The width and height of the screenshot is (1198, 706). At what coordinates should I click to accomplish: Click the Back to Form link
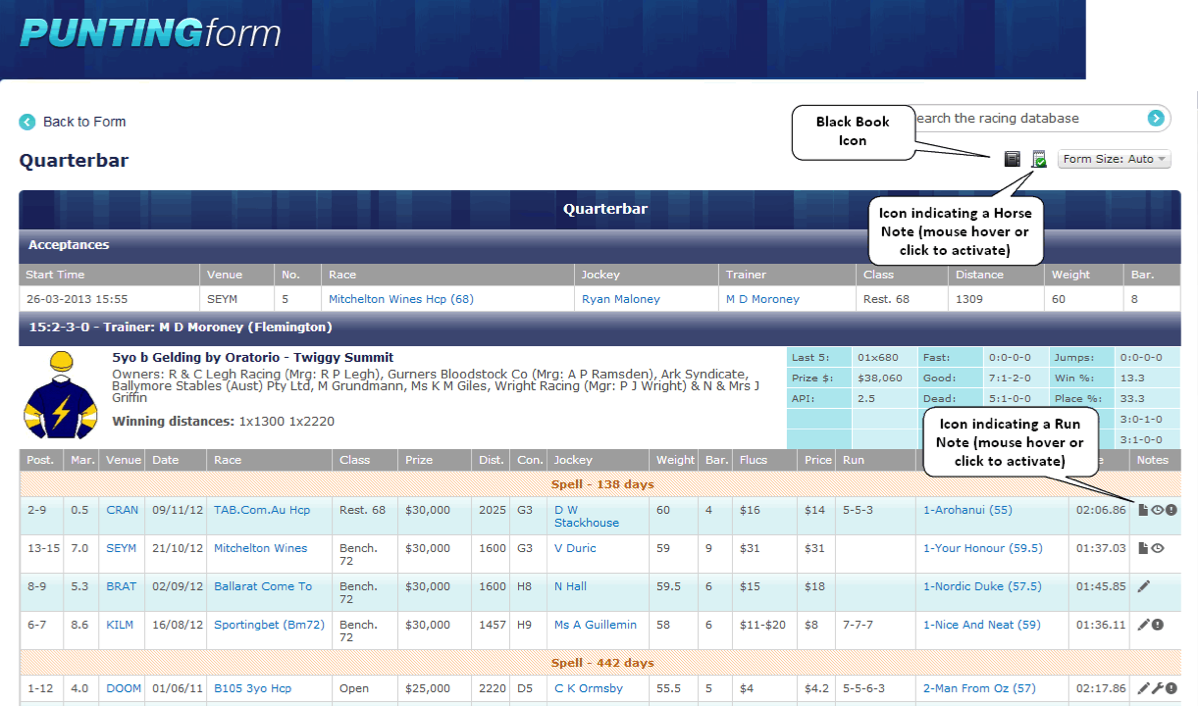(x=84, y=122)
